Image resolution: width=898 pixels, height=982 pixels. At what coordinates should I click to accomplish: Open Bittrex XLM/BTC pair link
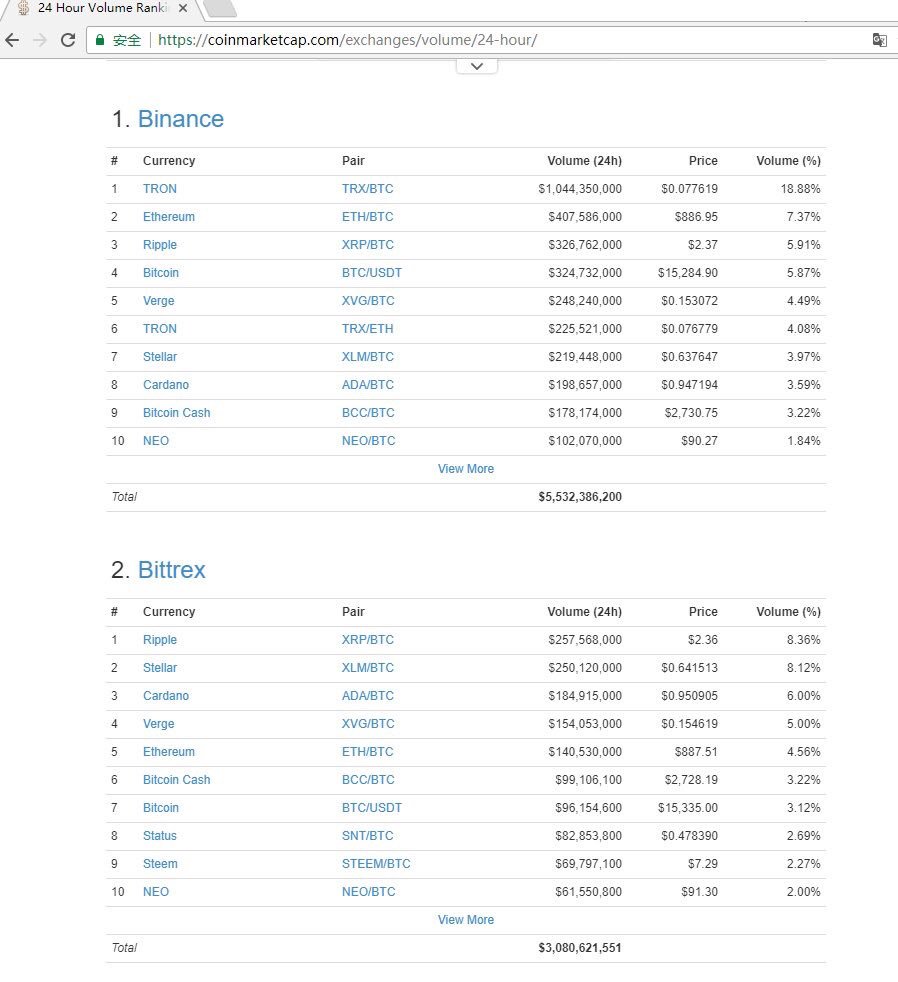(x=368, y=668)
